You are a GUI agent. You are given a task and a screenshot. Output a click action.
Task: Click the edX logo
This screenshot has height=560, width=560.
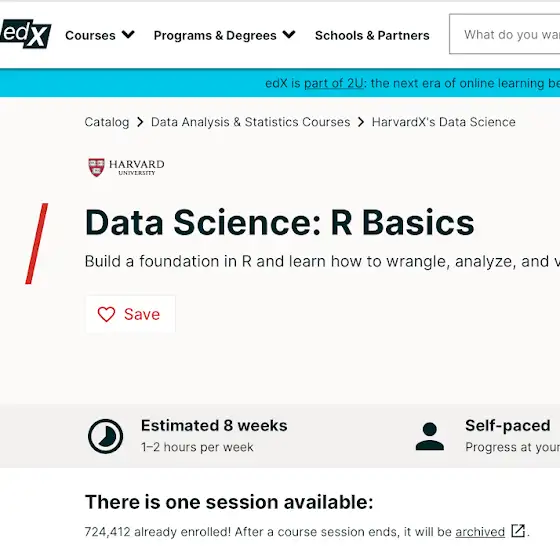(x=25, y=34)
